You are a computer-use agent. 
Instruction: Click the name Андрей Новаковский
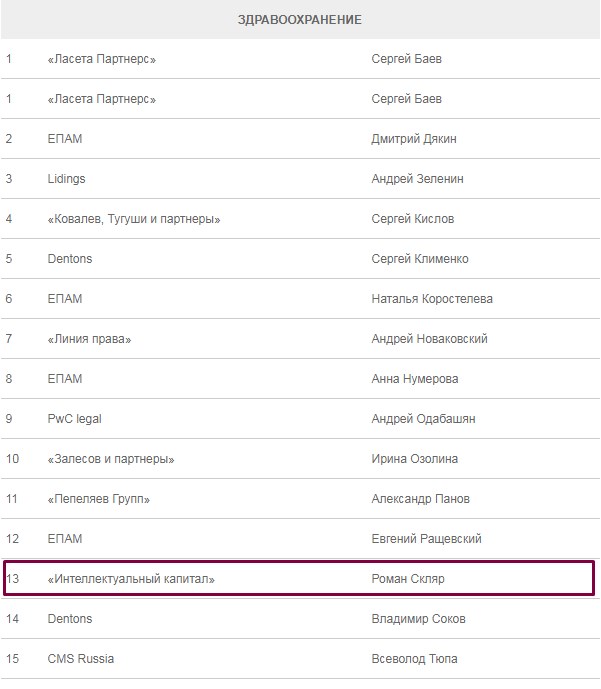point(429,339)
